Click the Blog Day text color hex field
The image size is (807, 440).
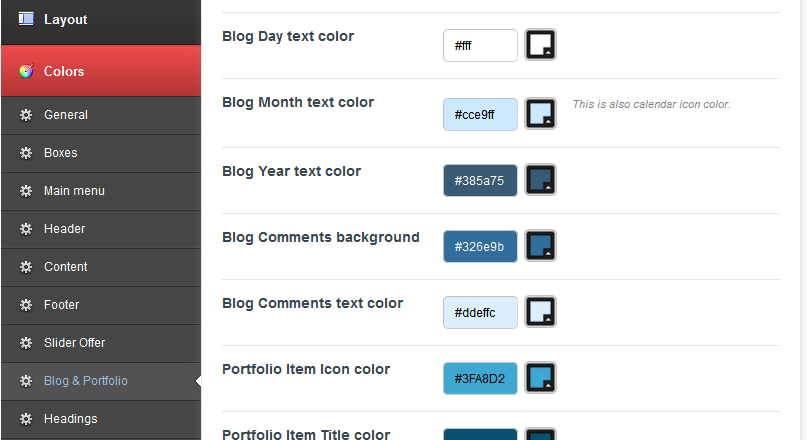tap(480, 45)
